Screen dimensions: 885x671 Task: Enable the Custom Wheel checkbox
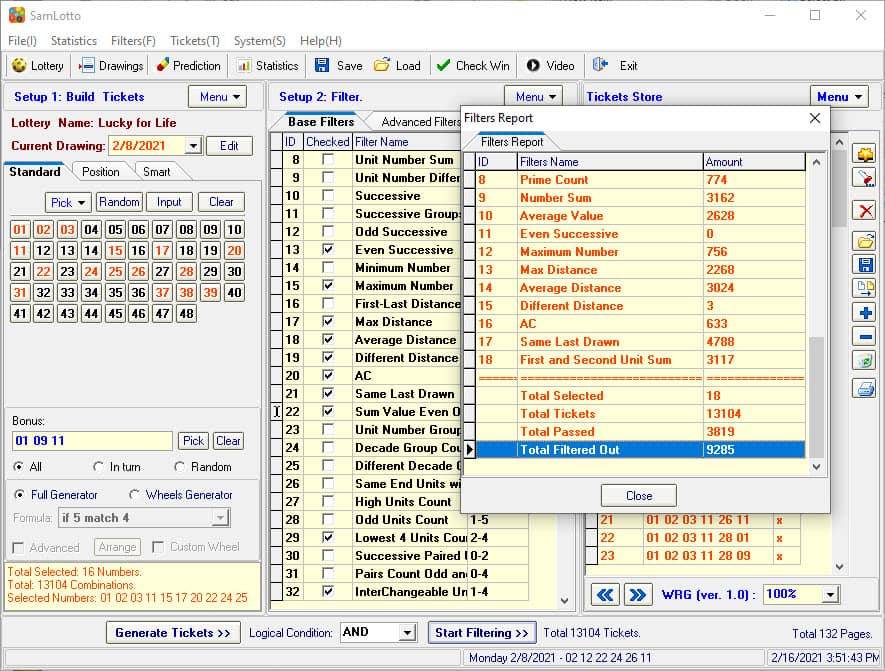point(158,547)
